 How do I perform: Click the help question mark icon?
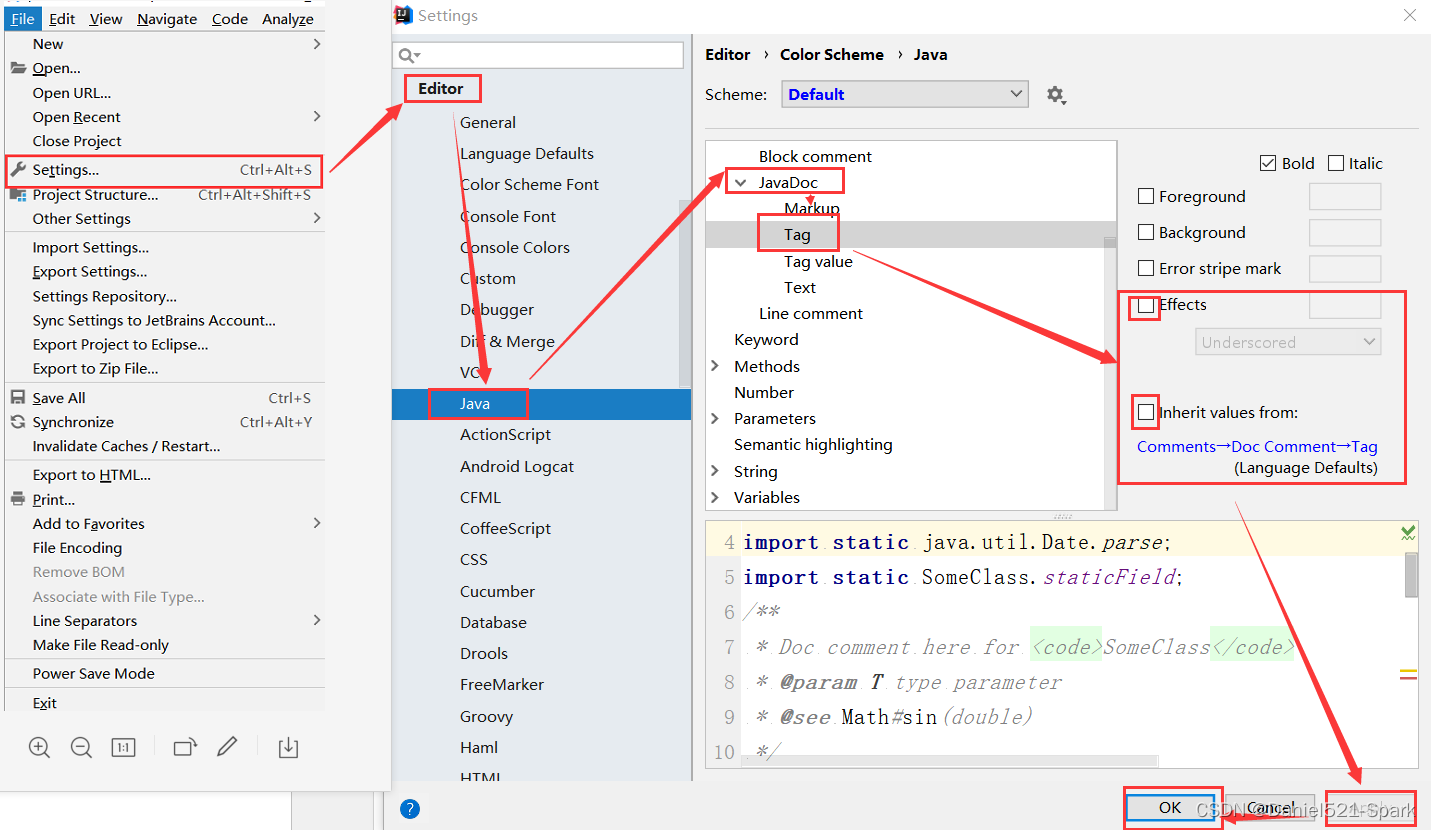click(410, 809)
